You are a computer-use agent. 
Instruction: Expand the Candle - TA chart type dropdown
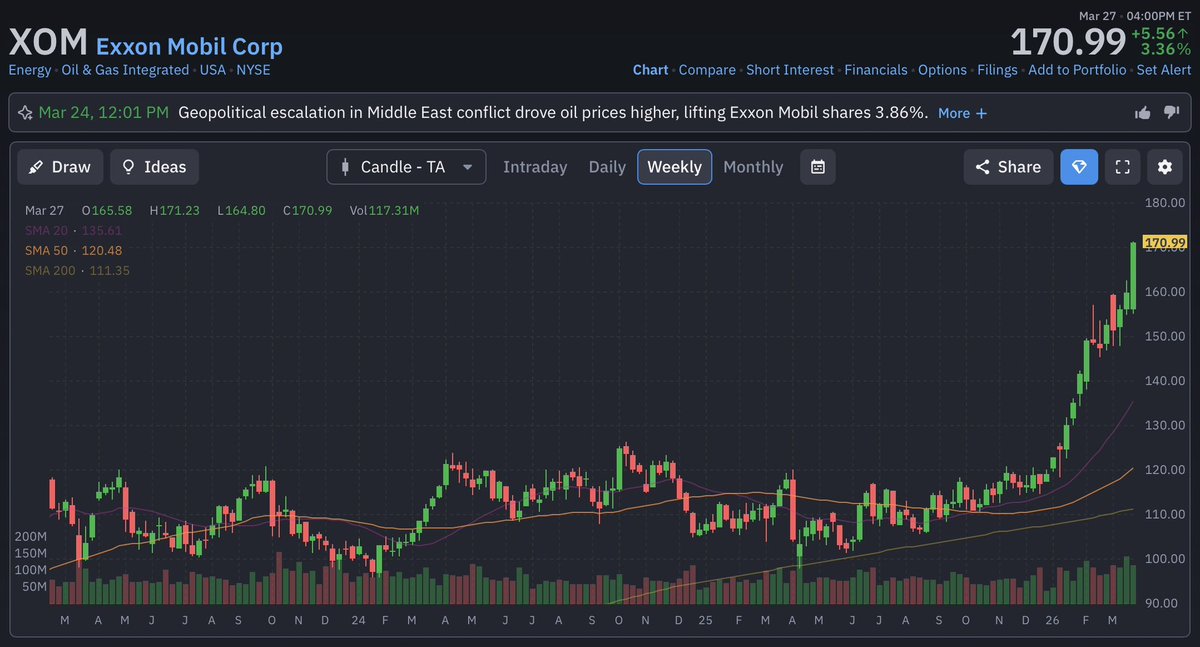(406, 167)
